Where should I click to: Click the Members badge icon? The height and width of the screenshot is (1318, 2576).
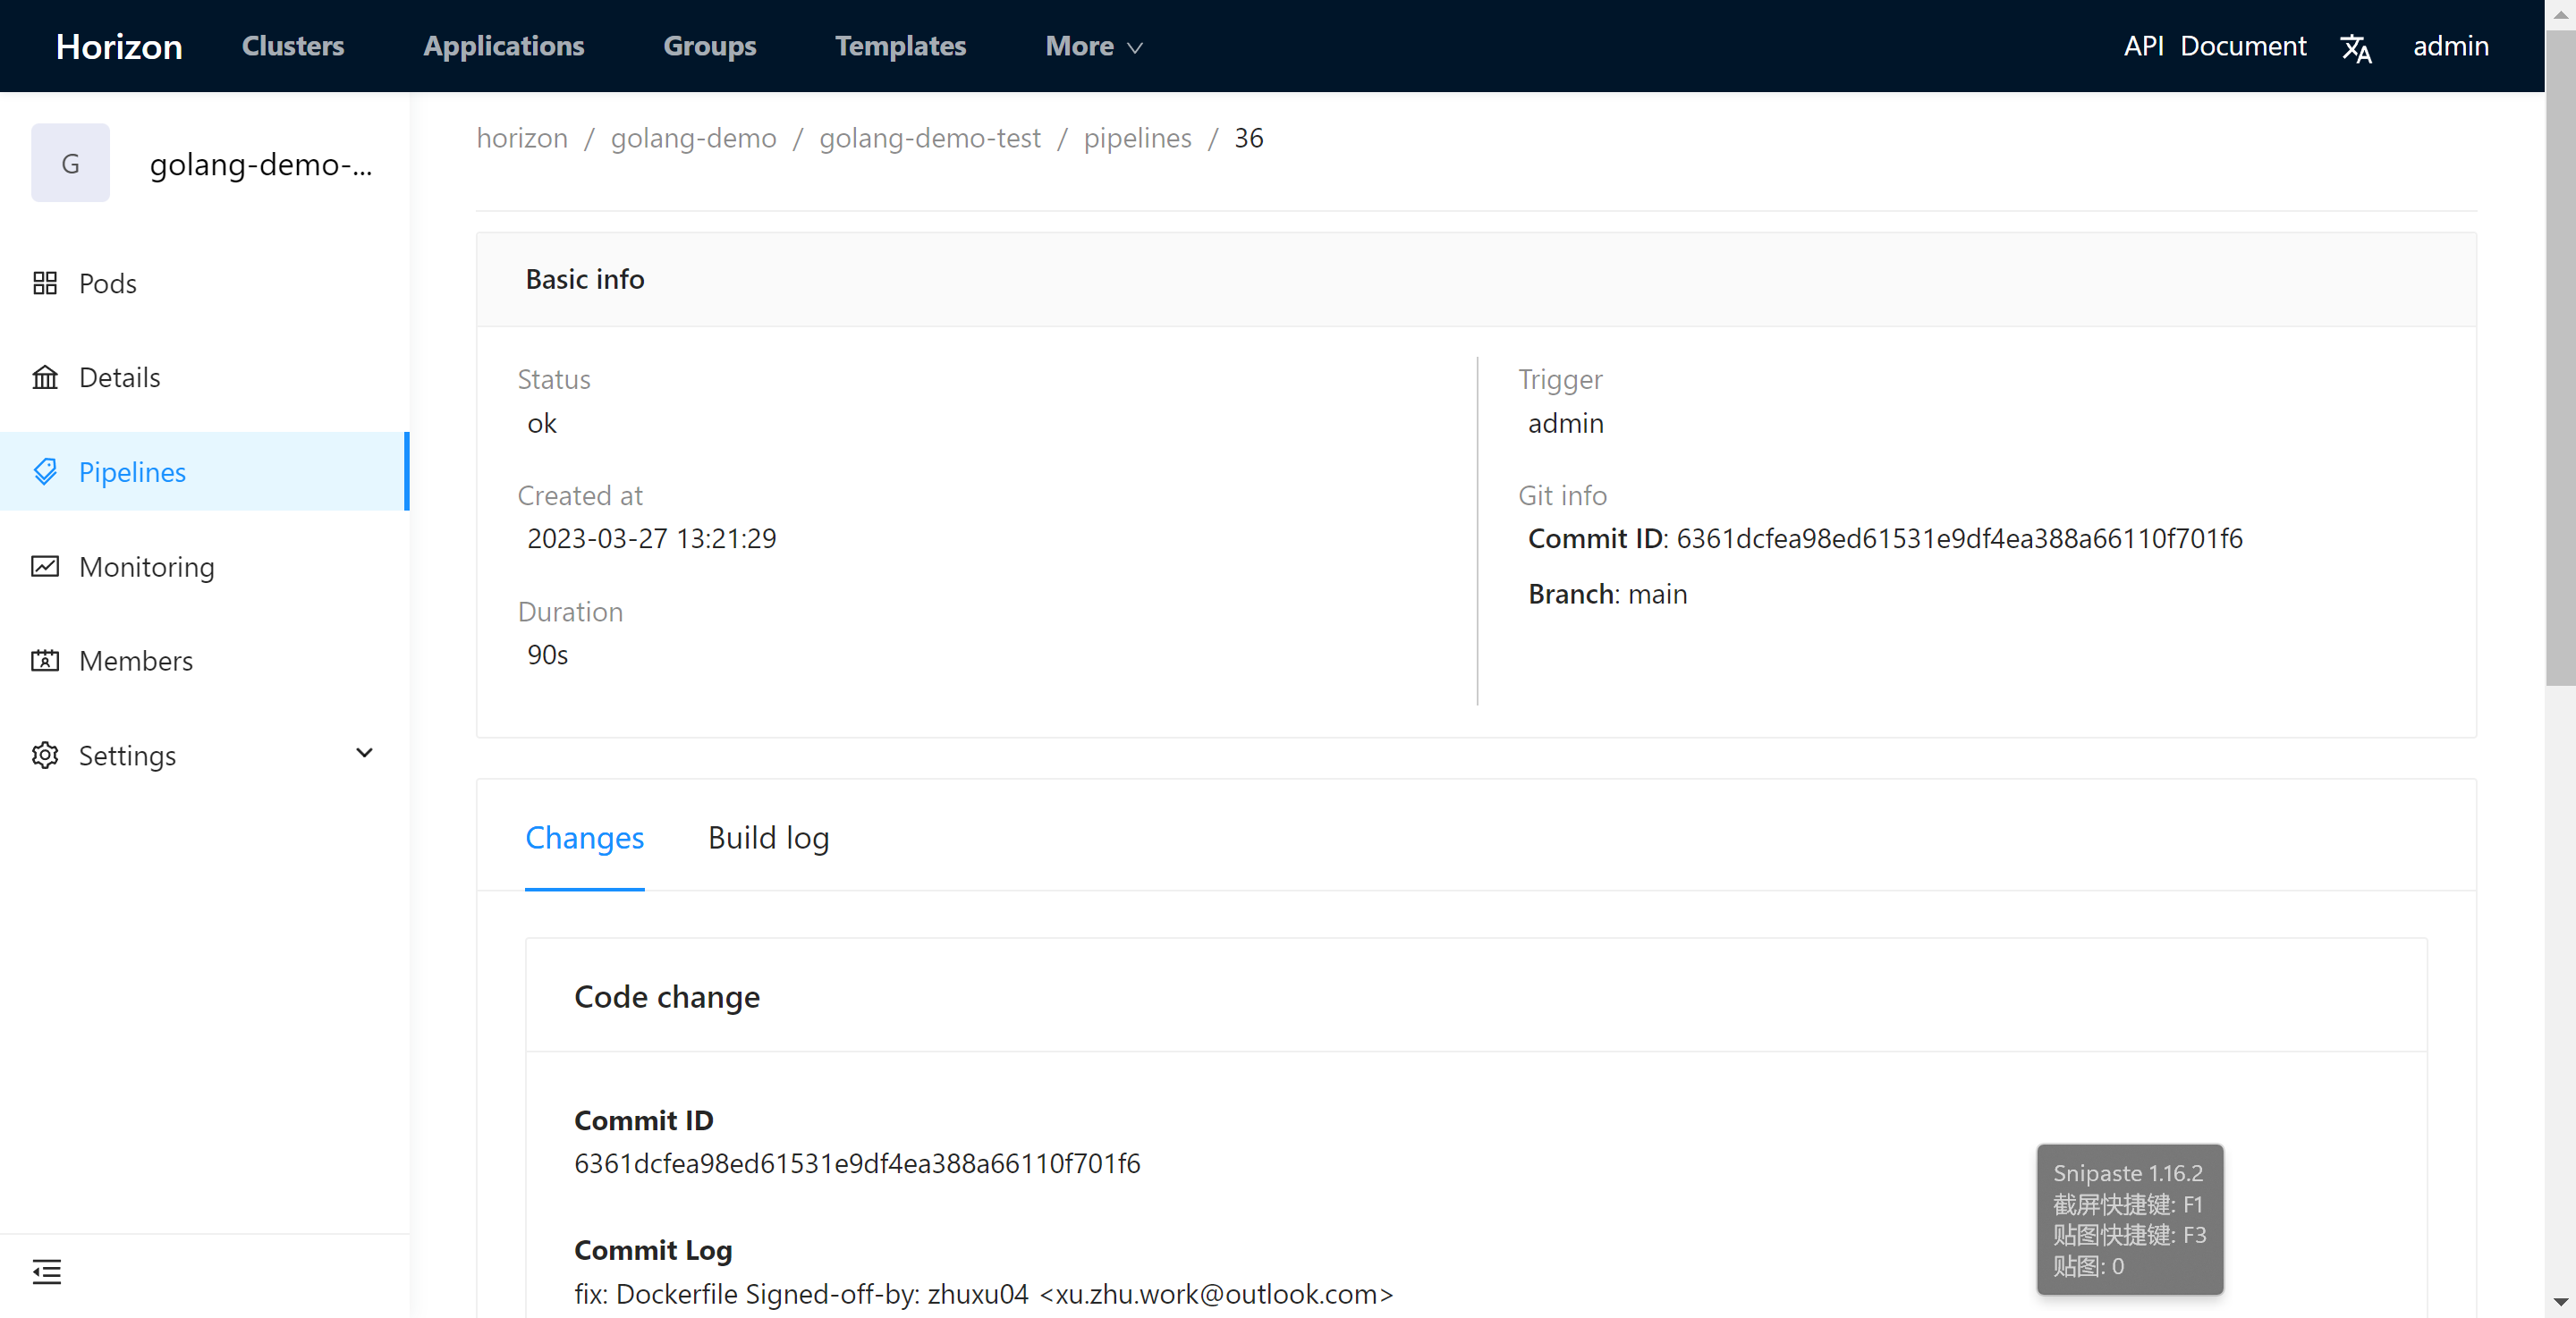(x=45, y=660)
